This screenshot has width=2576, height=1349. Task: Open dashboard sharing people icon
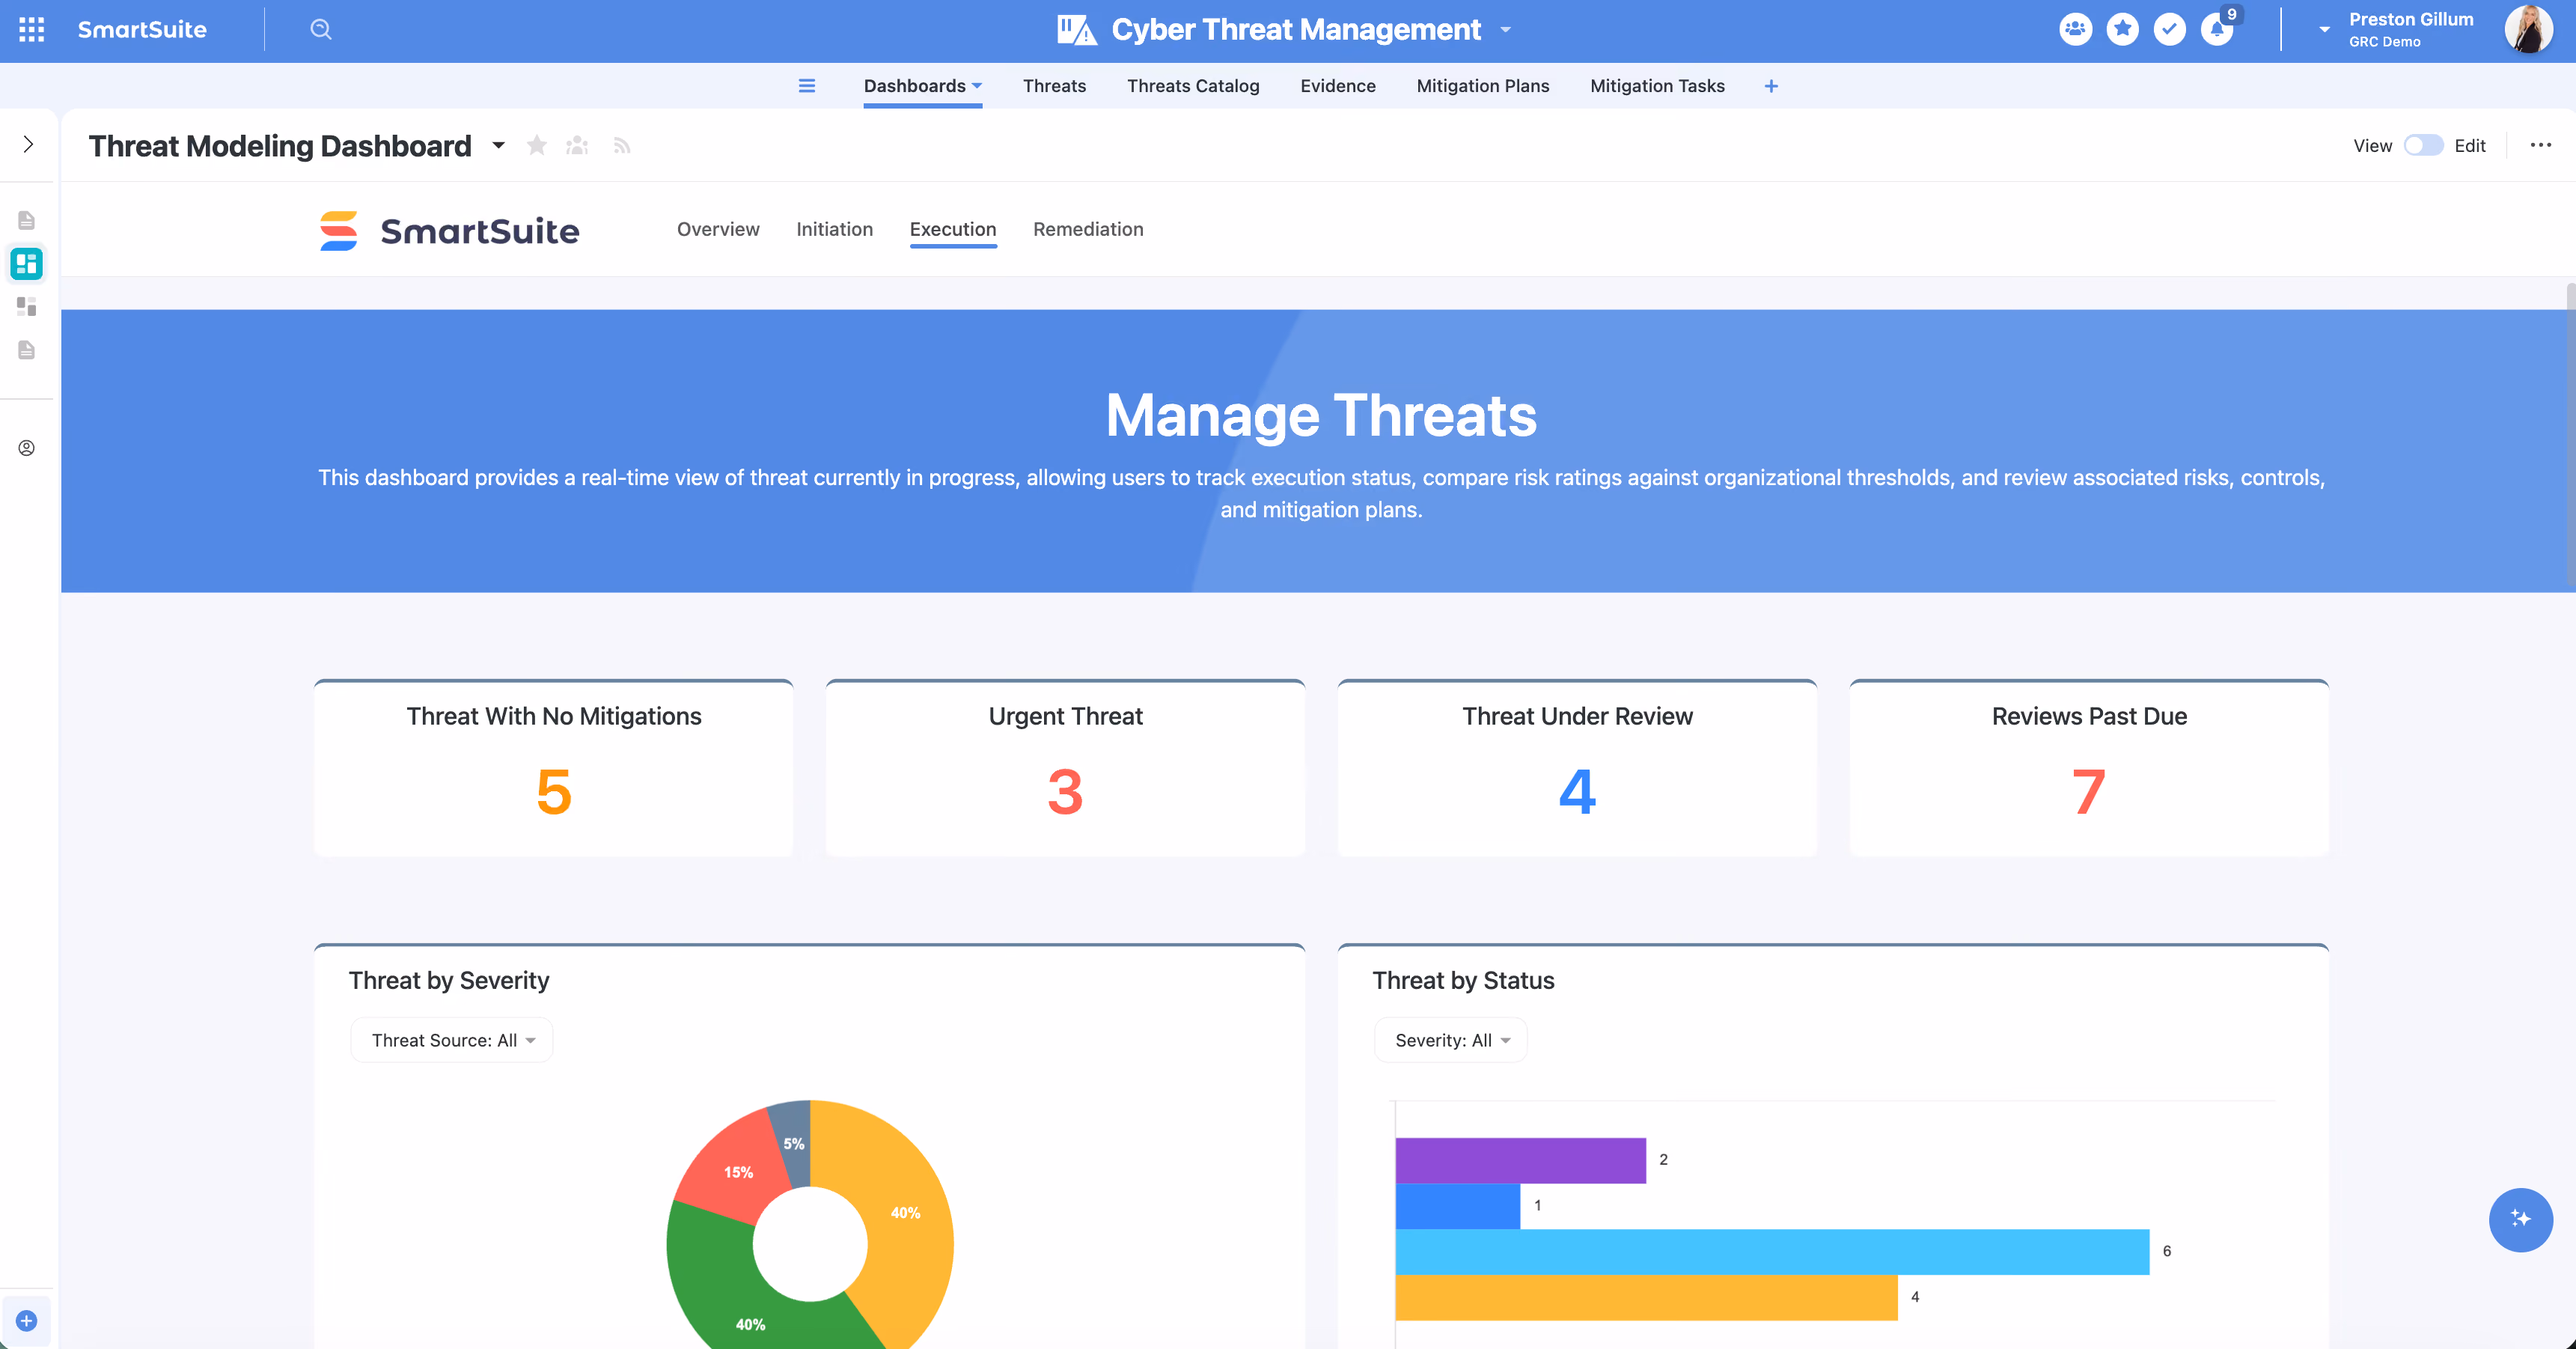coord(577,146)
